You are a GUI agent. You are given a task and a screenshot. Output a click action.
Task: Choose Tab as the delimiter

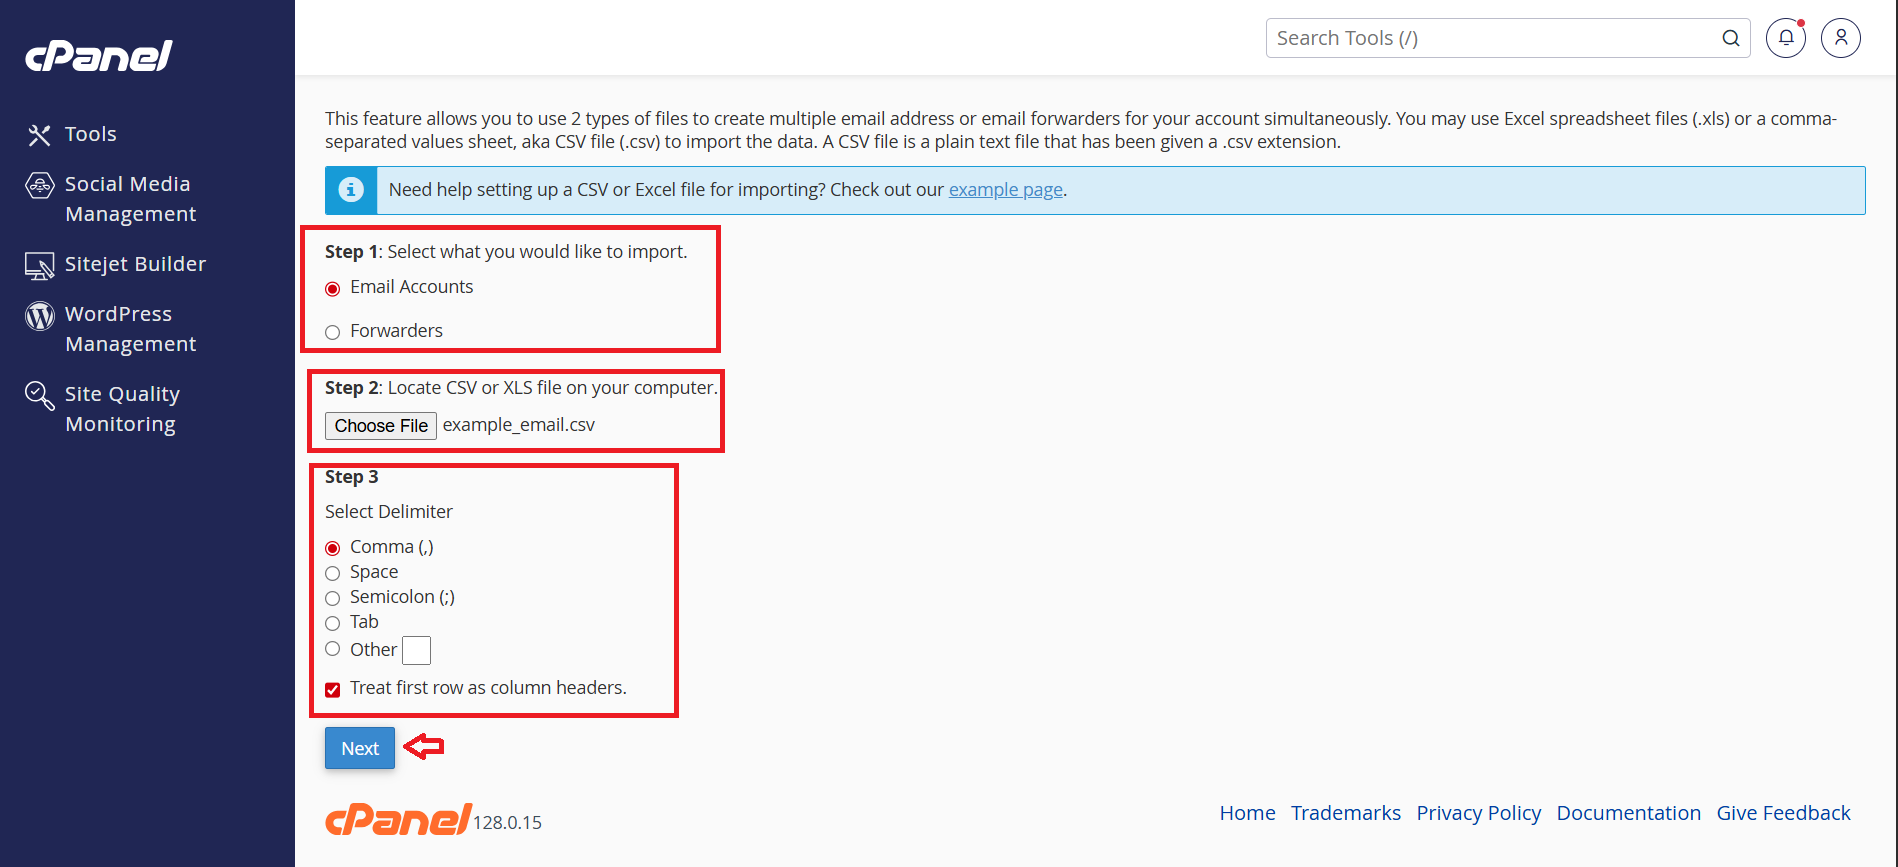point(333,623)
